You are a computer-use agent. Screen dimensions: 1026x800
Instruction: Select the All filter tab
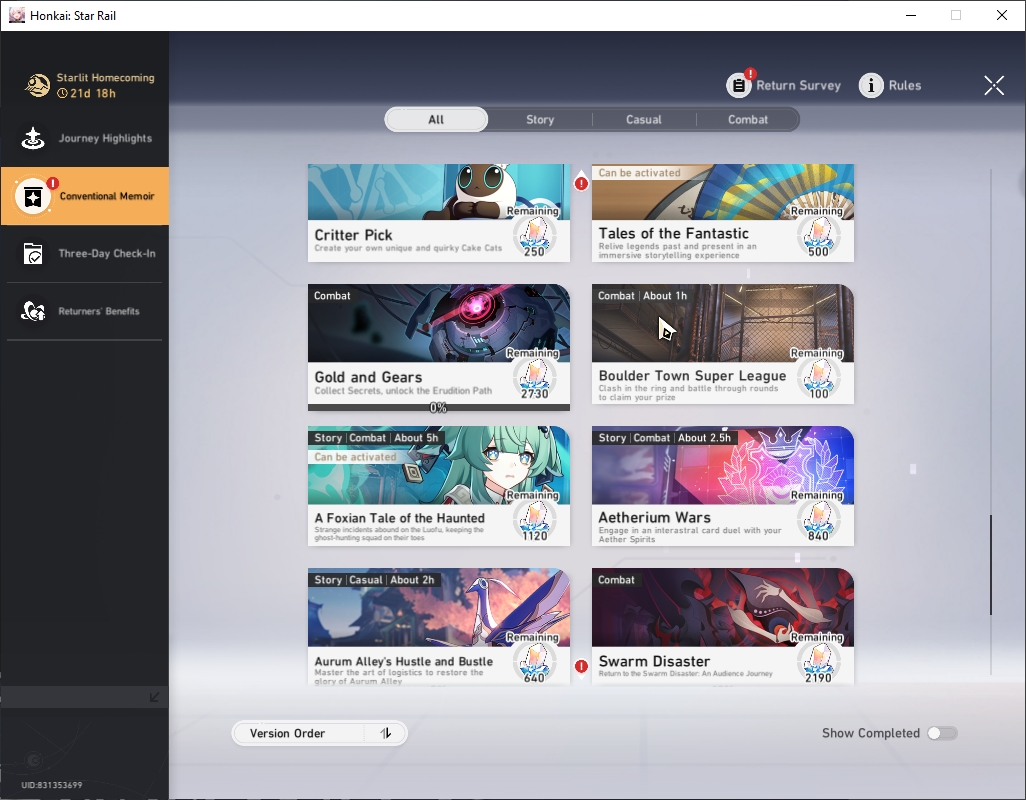click(436, 120)
